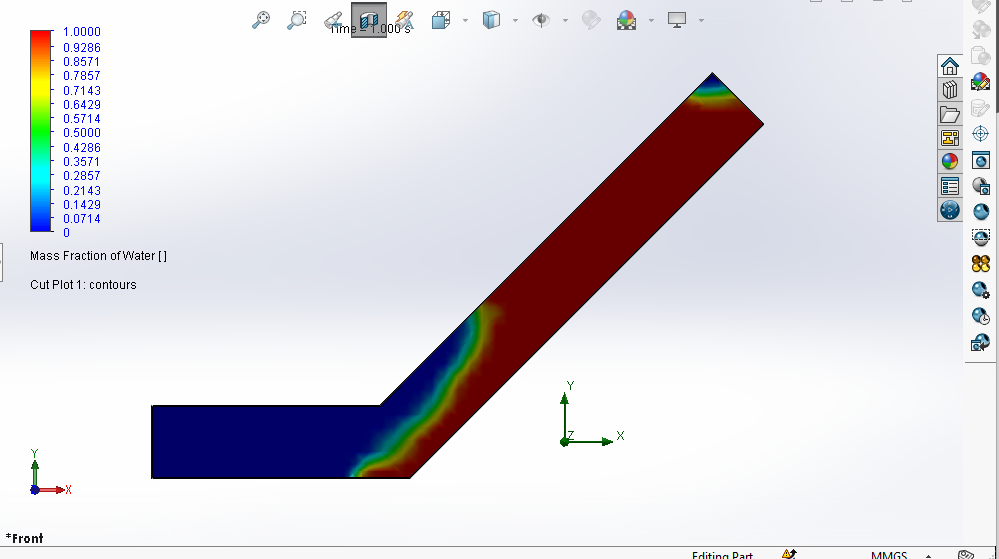This screenshot has width=999, height=559.
Task: Open render Options sphere-with-gear icon
Action: [x=981, y=290]
